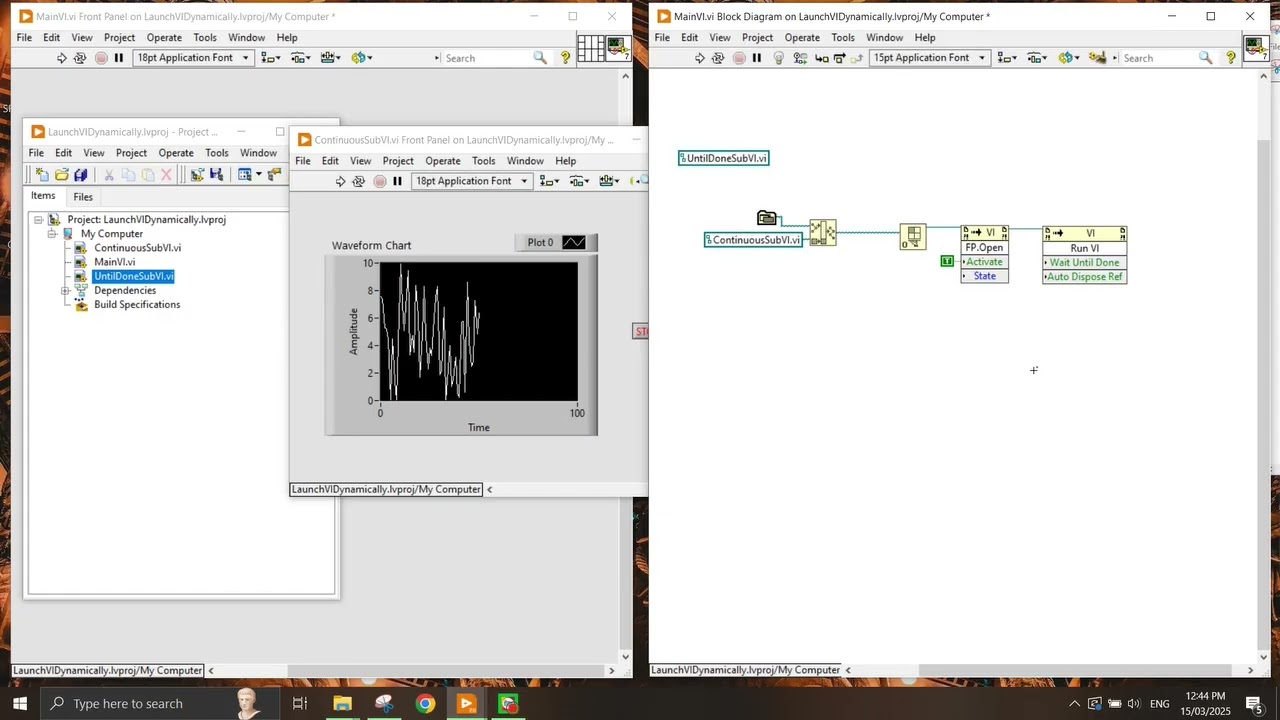Open Resize Objects dropdown in MainVI Front Panel
Viewport: 1280px width, 720px height.
point(332,58)
